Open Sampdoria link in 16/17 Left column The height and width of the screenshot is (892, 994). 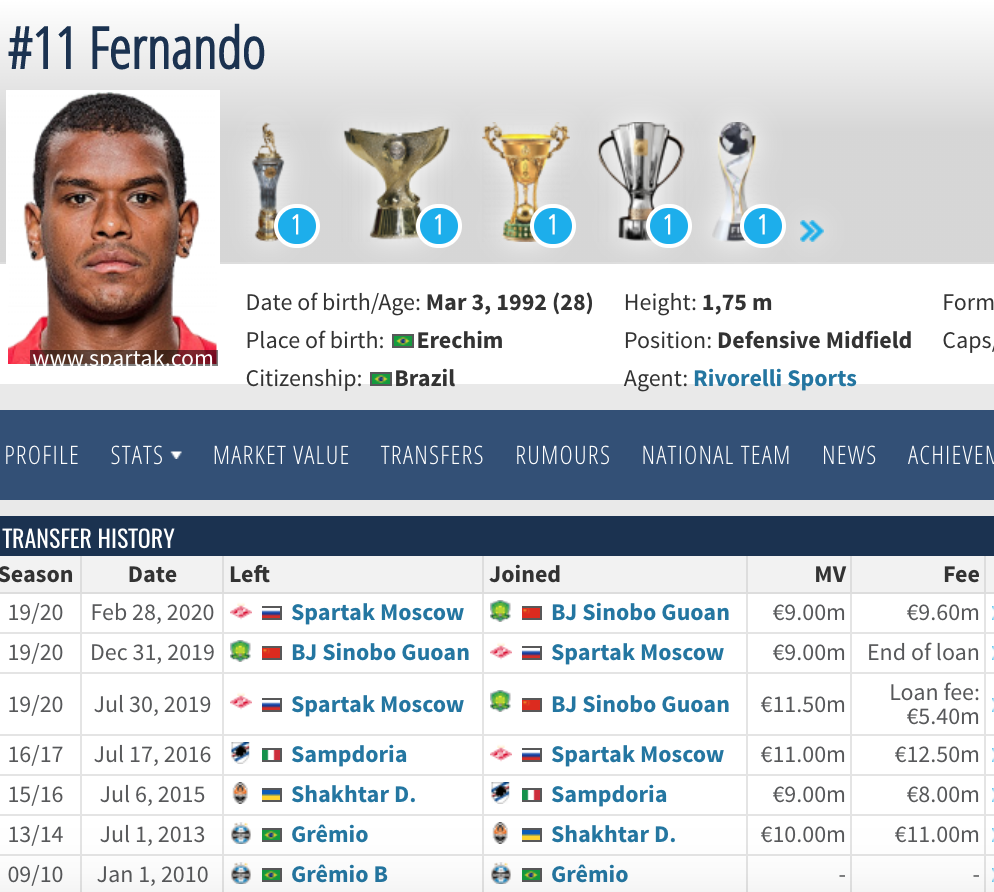(349, 754)
